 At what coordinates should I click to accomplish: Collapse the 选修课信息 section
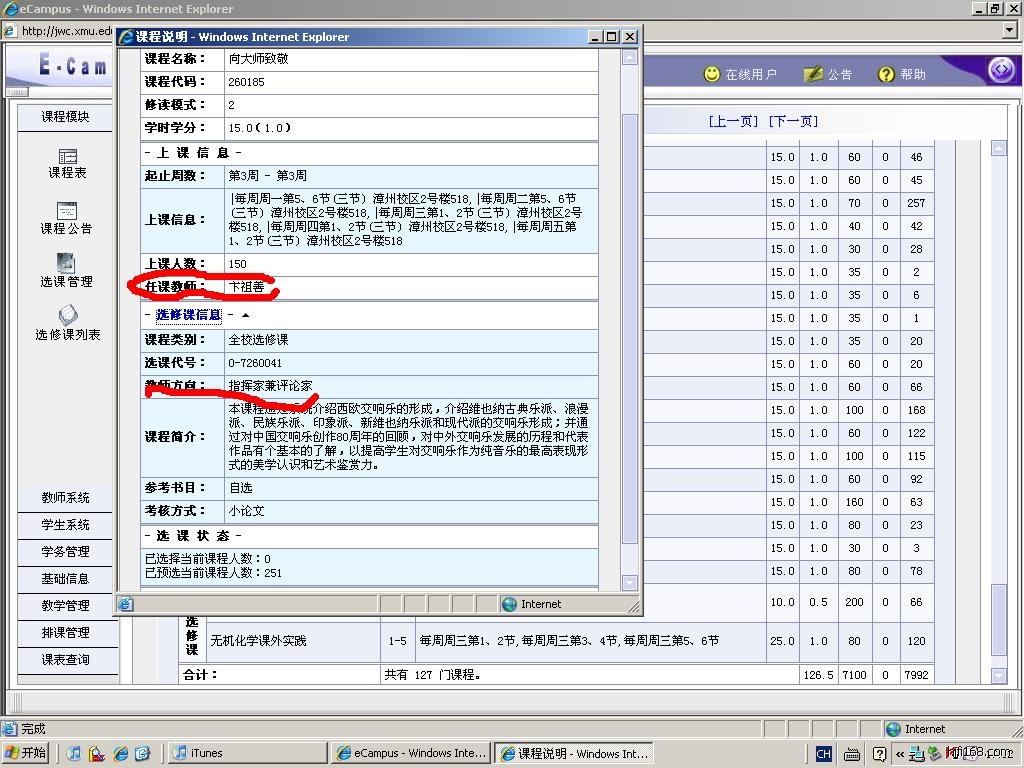(x=245, y=315)
